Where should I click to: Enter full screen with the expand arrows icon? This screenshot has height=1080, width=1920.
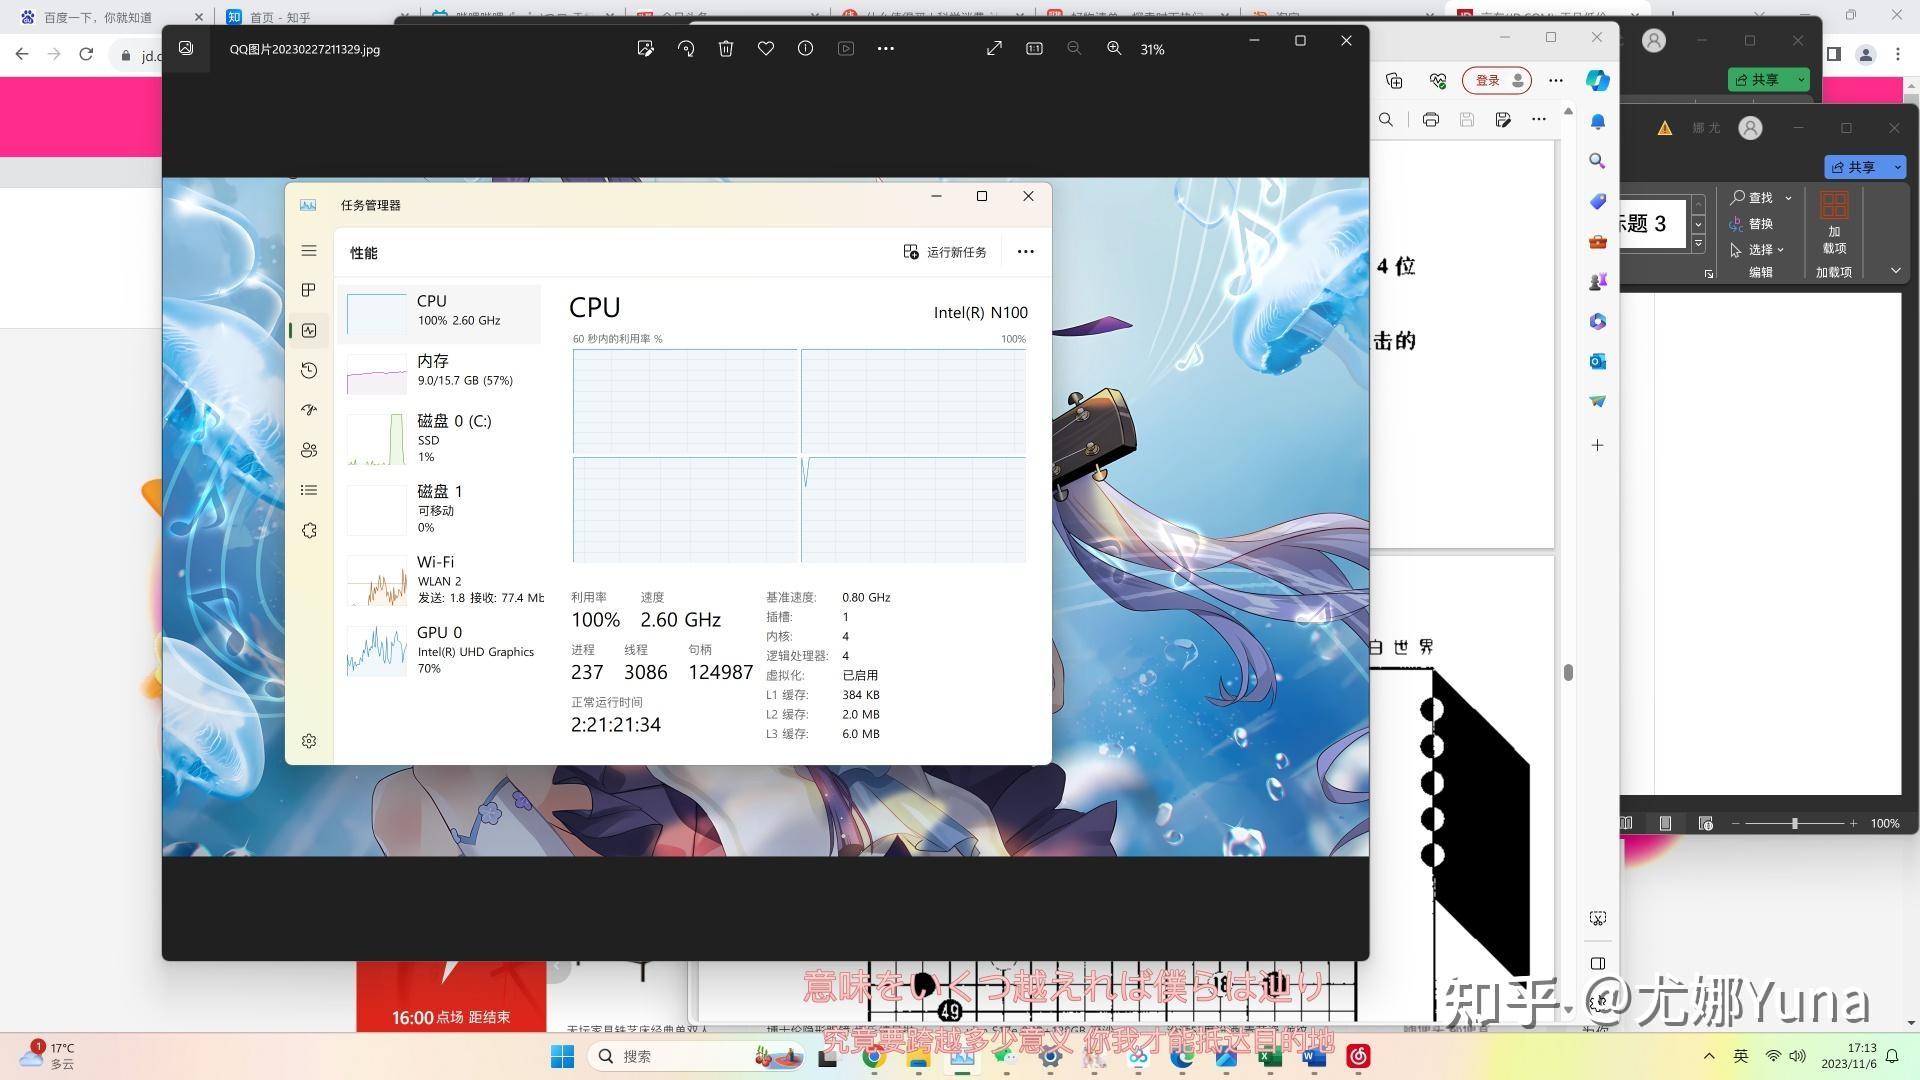tap(994, 48)
